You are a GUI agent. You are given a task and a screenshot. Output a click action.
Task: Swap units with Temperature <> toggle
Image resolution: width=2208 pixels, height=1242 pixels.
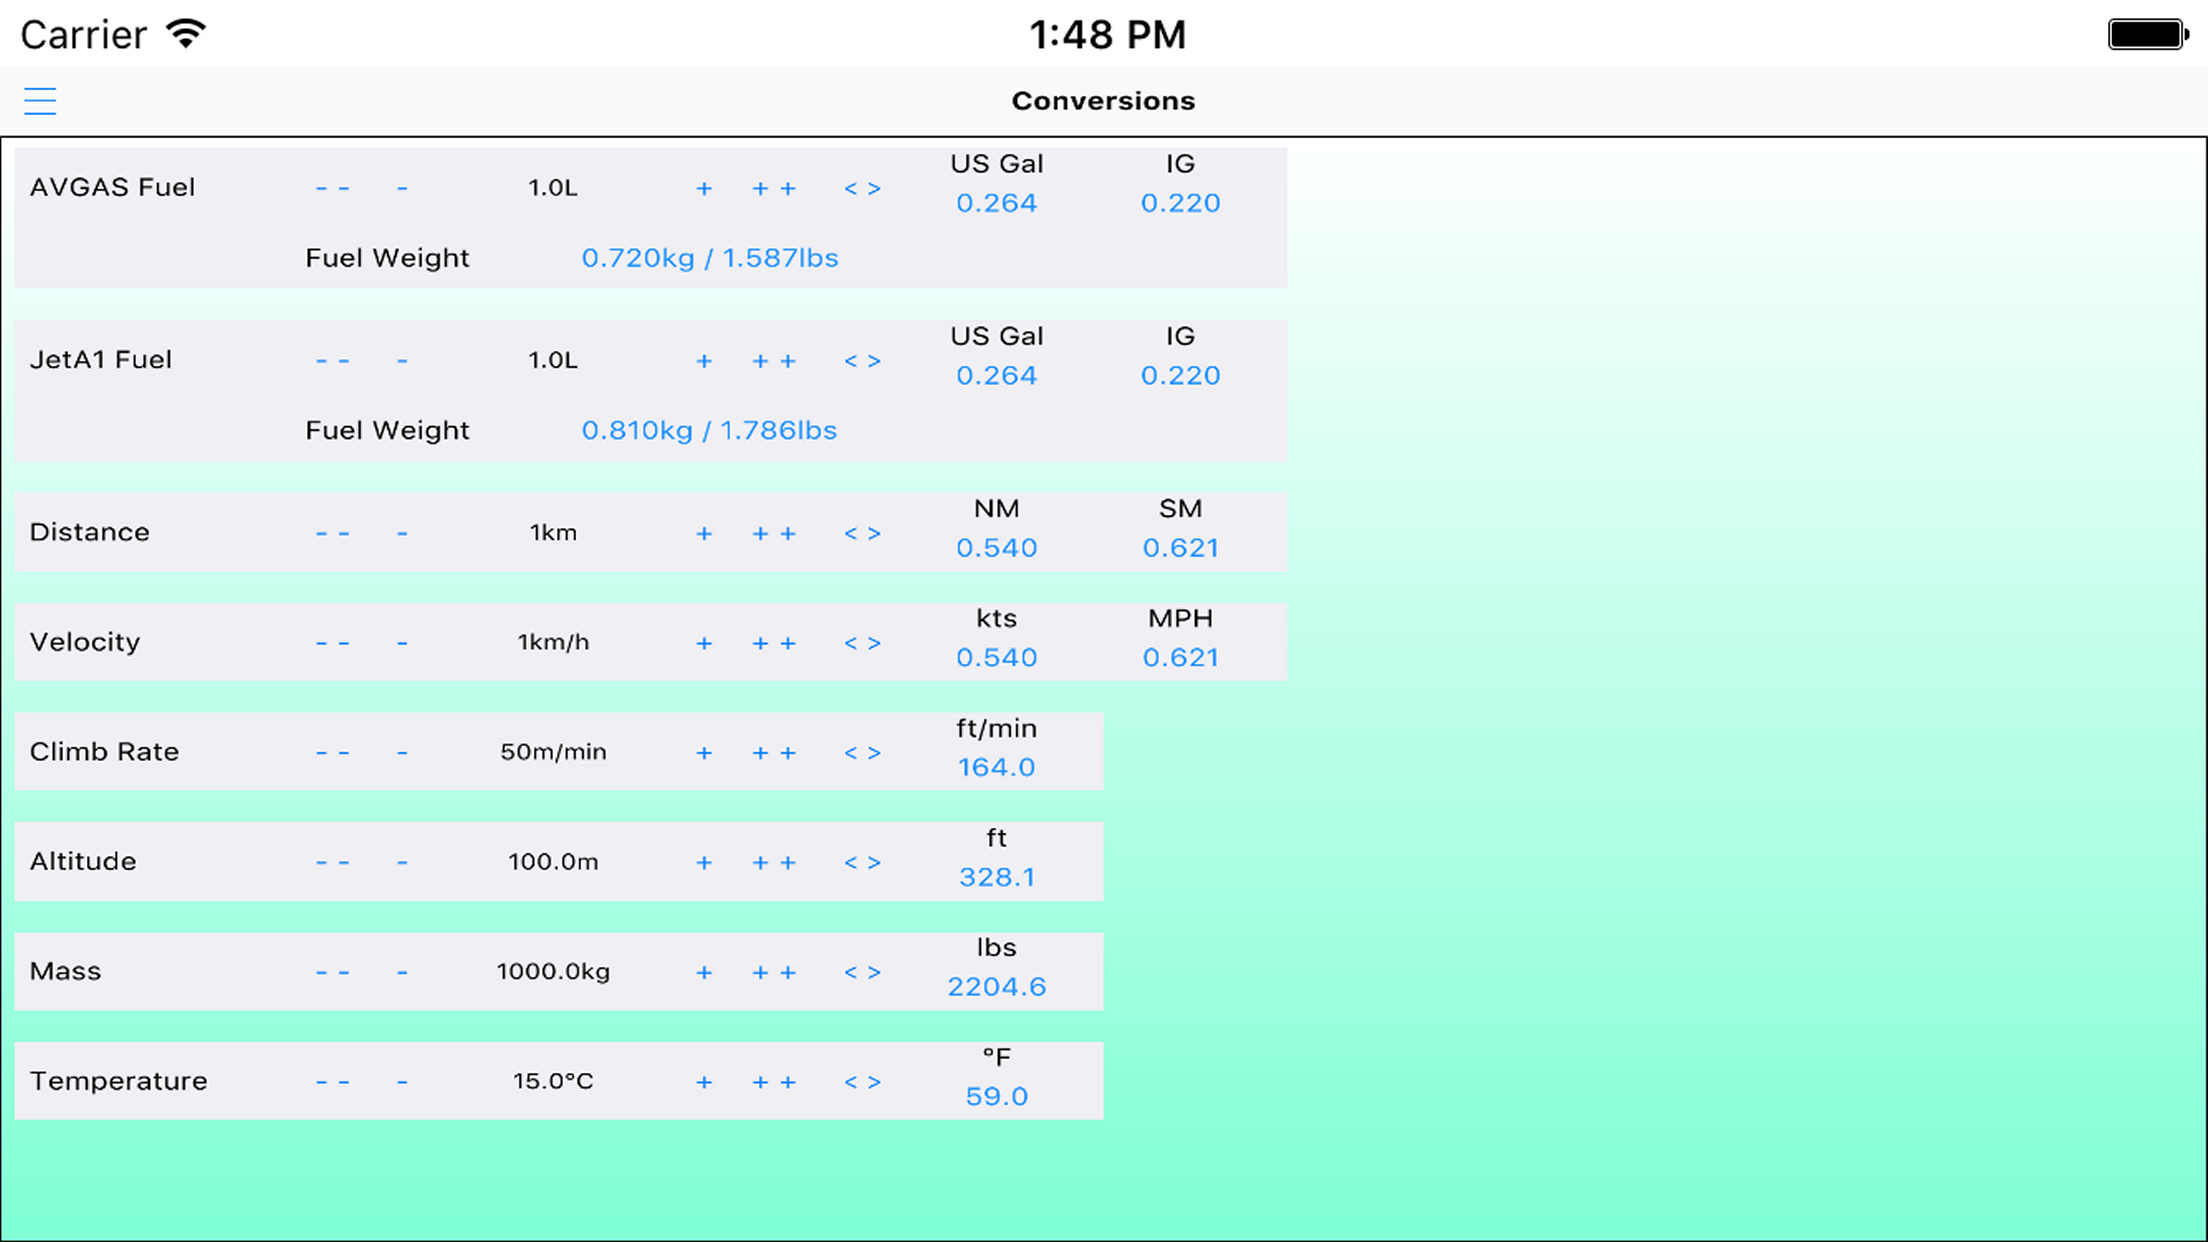862,1082
